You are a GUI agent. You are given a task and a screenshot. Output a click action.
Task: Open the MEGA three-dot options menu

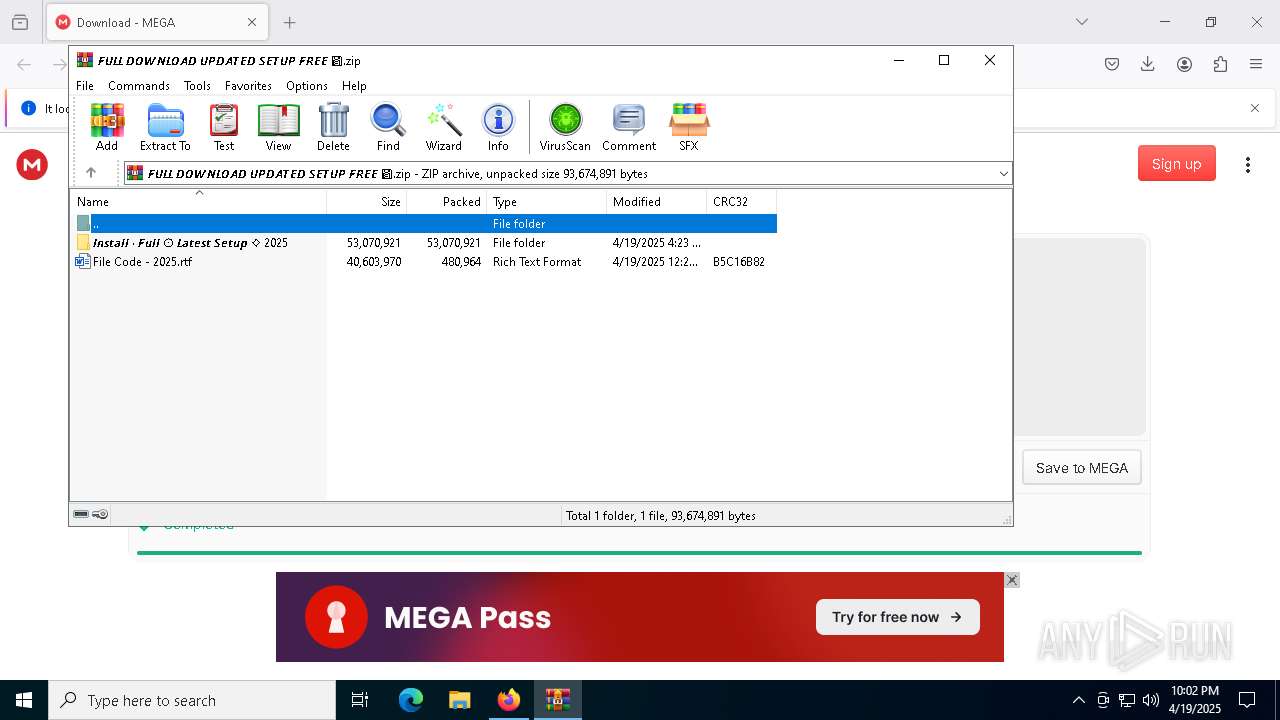(x=1248, y=164)
